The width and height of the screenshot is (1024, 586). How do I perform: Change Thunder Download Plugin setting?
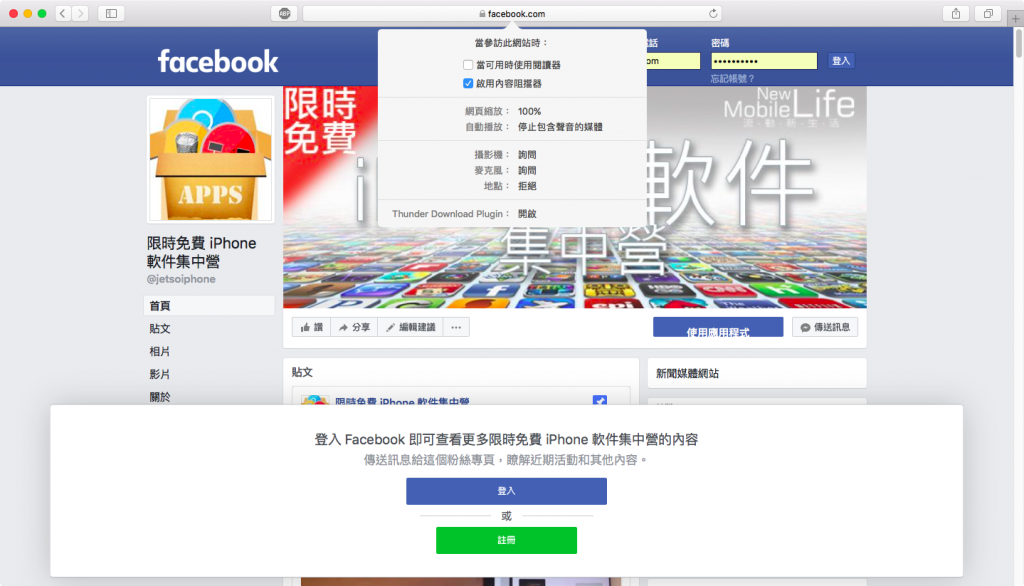tap(527, 214)
